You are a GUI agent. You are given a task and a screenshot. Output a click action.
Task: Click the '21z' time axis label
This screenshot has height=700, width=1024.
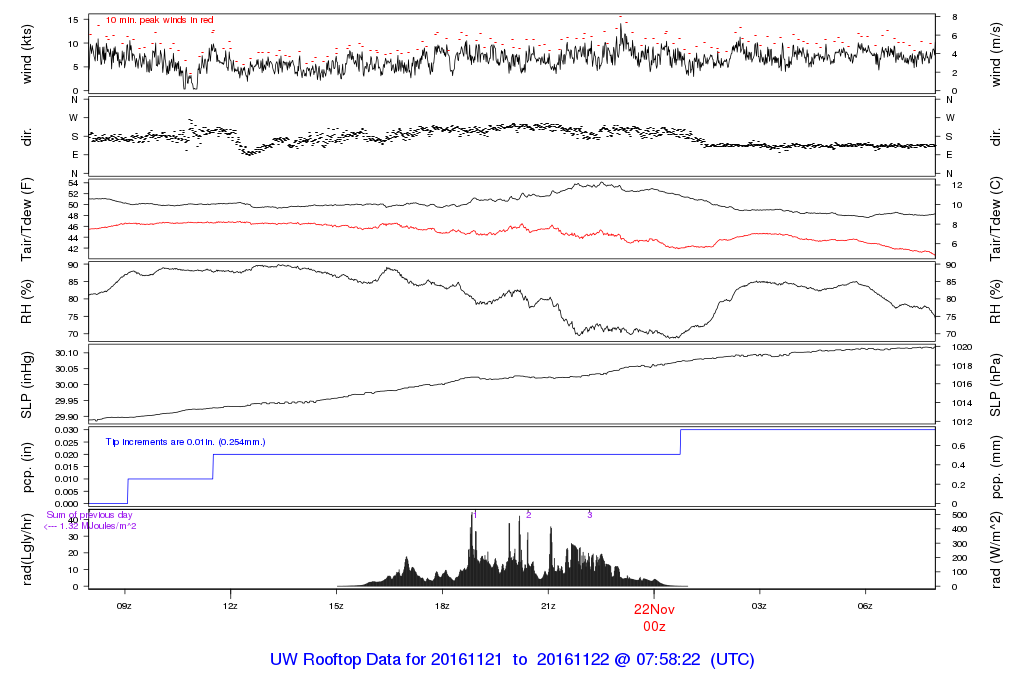548,606
